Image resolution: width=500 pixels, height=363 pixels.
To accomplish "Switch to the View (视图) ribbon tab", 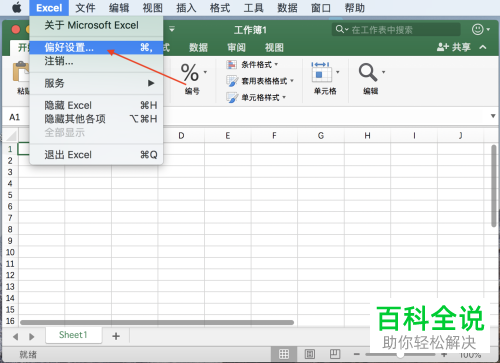I will [274, 48].
